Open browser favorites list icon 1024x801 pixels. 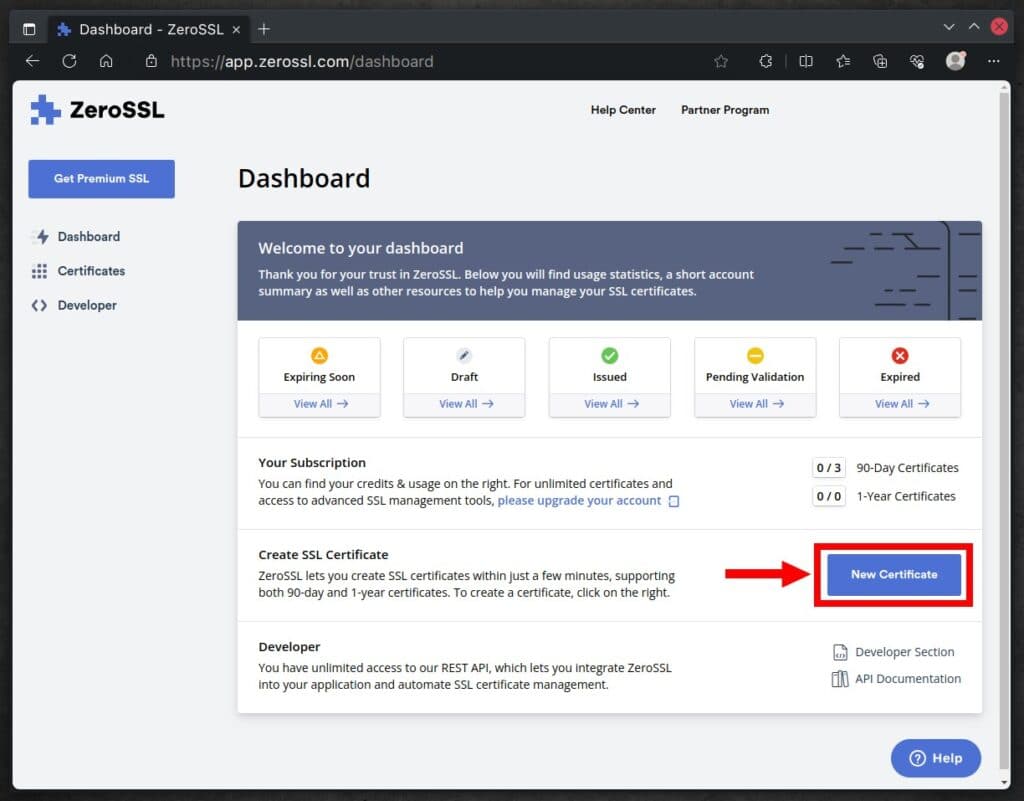843,61
